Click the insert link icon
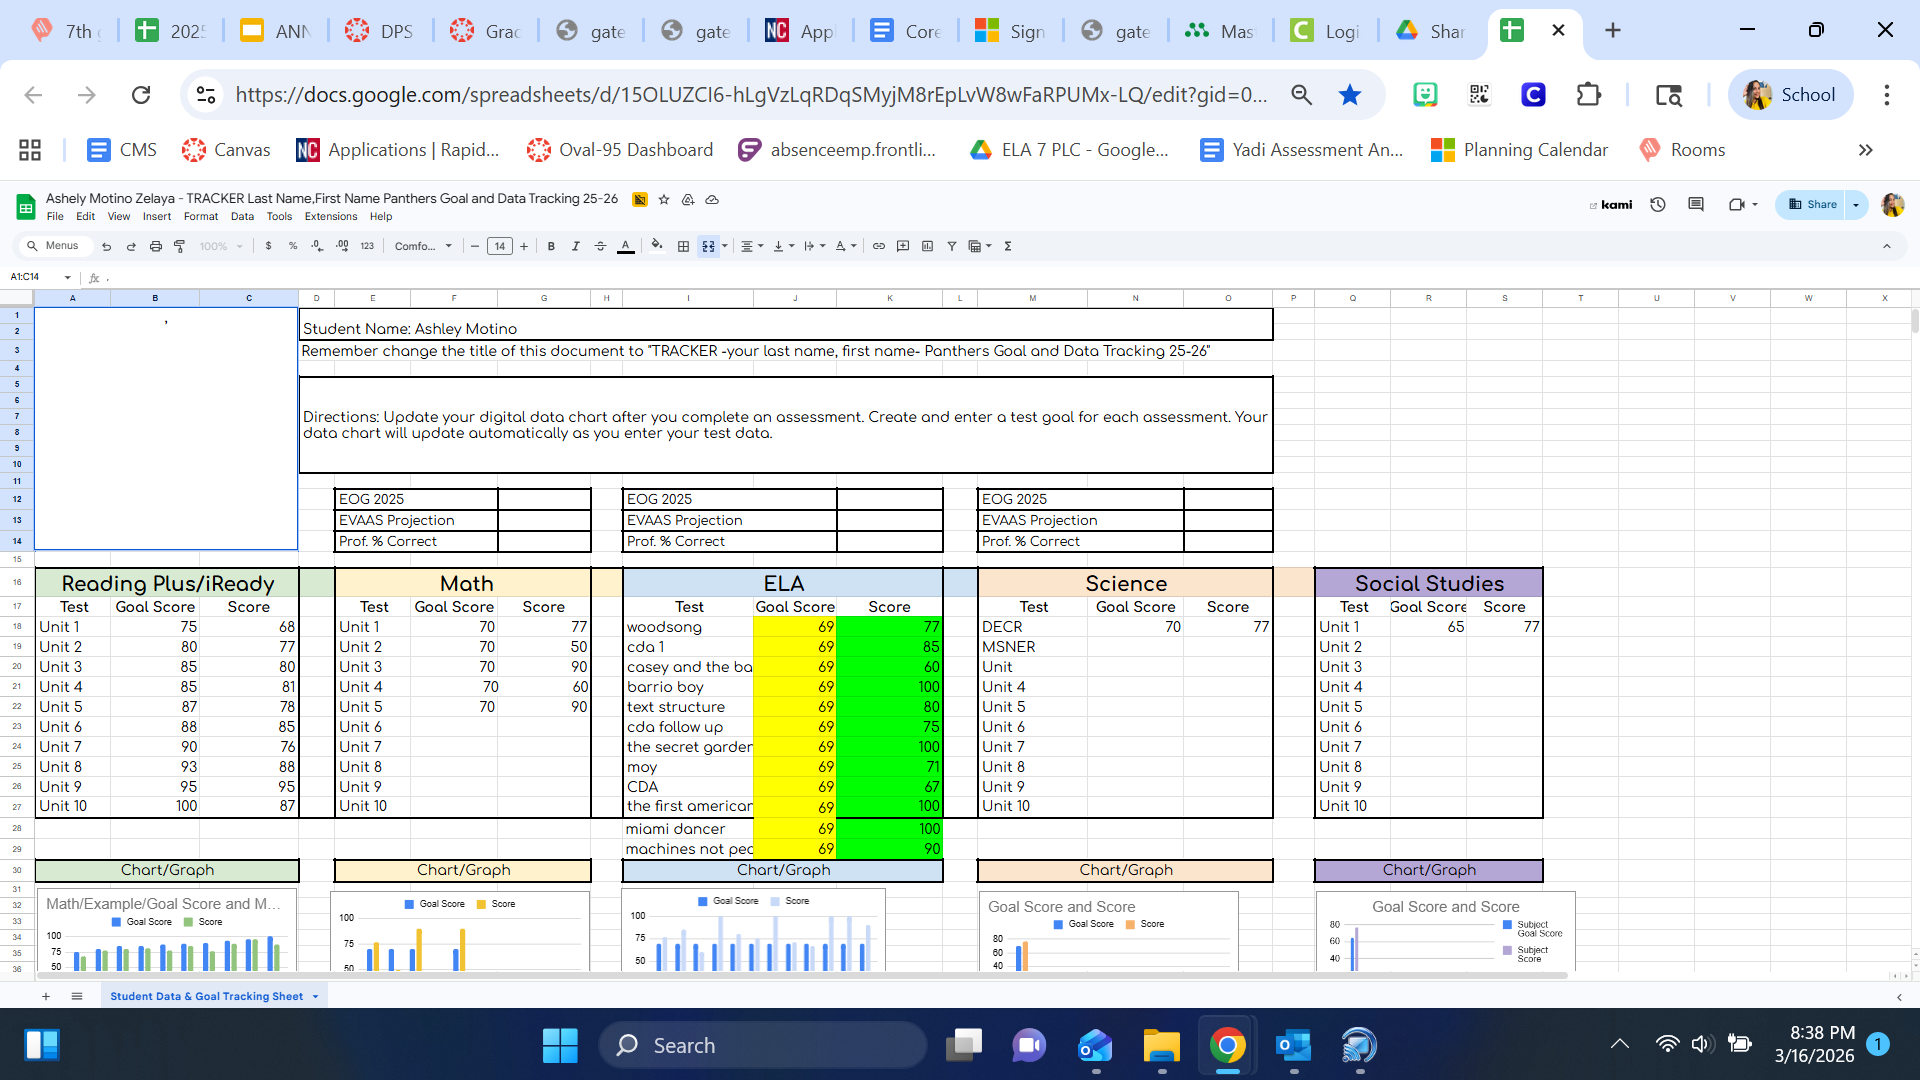 click(878, 246)
